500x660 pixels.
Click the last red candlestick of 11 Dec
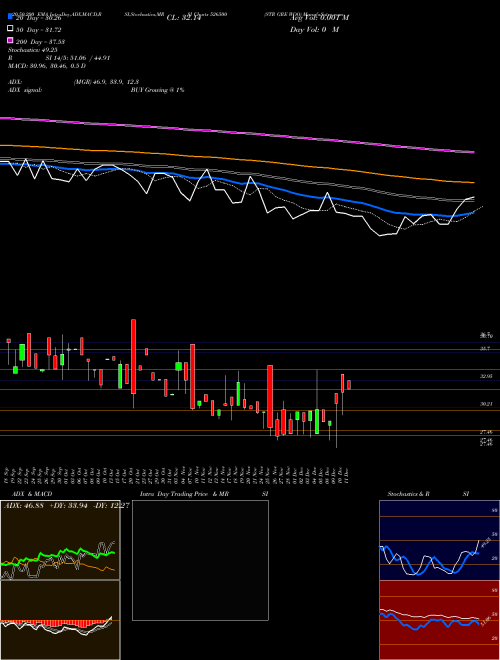[x=349, y=385]
